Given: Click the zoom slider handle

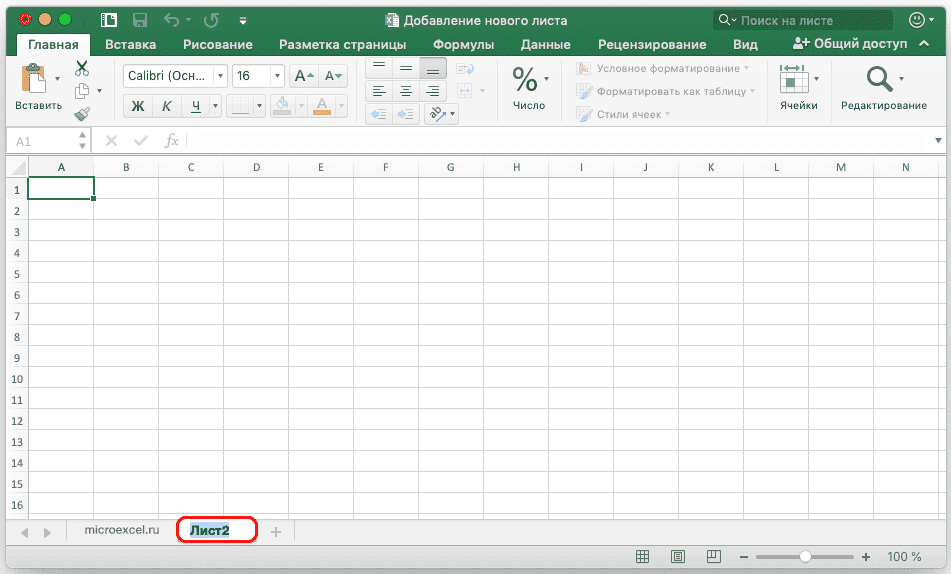Looking at the screenshot, I should point(805,557).
